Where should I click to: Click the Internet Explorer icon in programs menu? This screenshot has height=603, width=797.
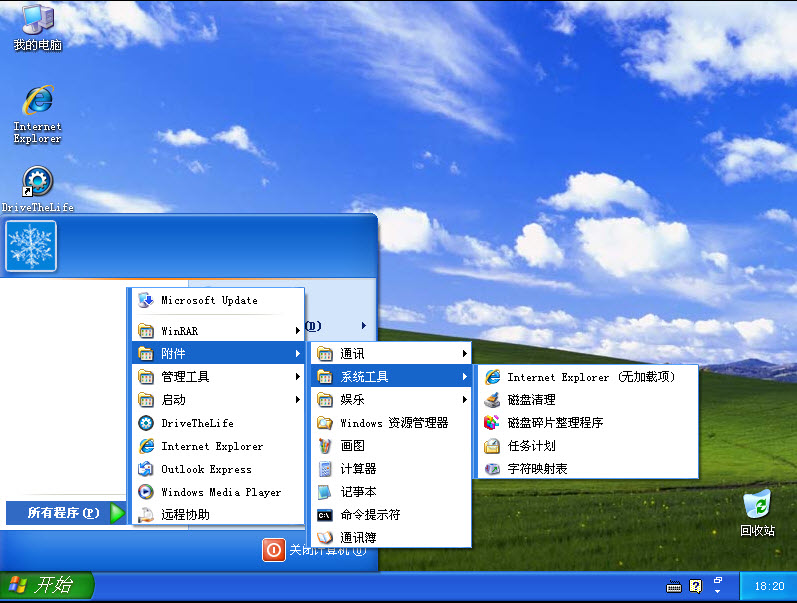(146, 446)
